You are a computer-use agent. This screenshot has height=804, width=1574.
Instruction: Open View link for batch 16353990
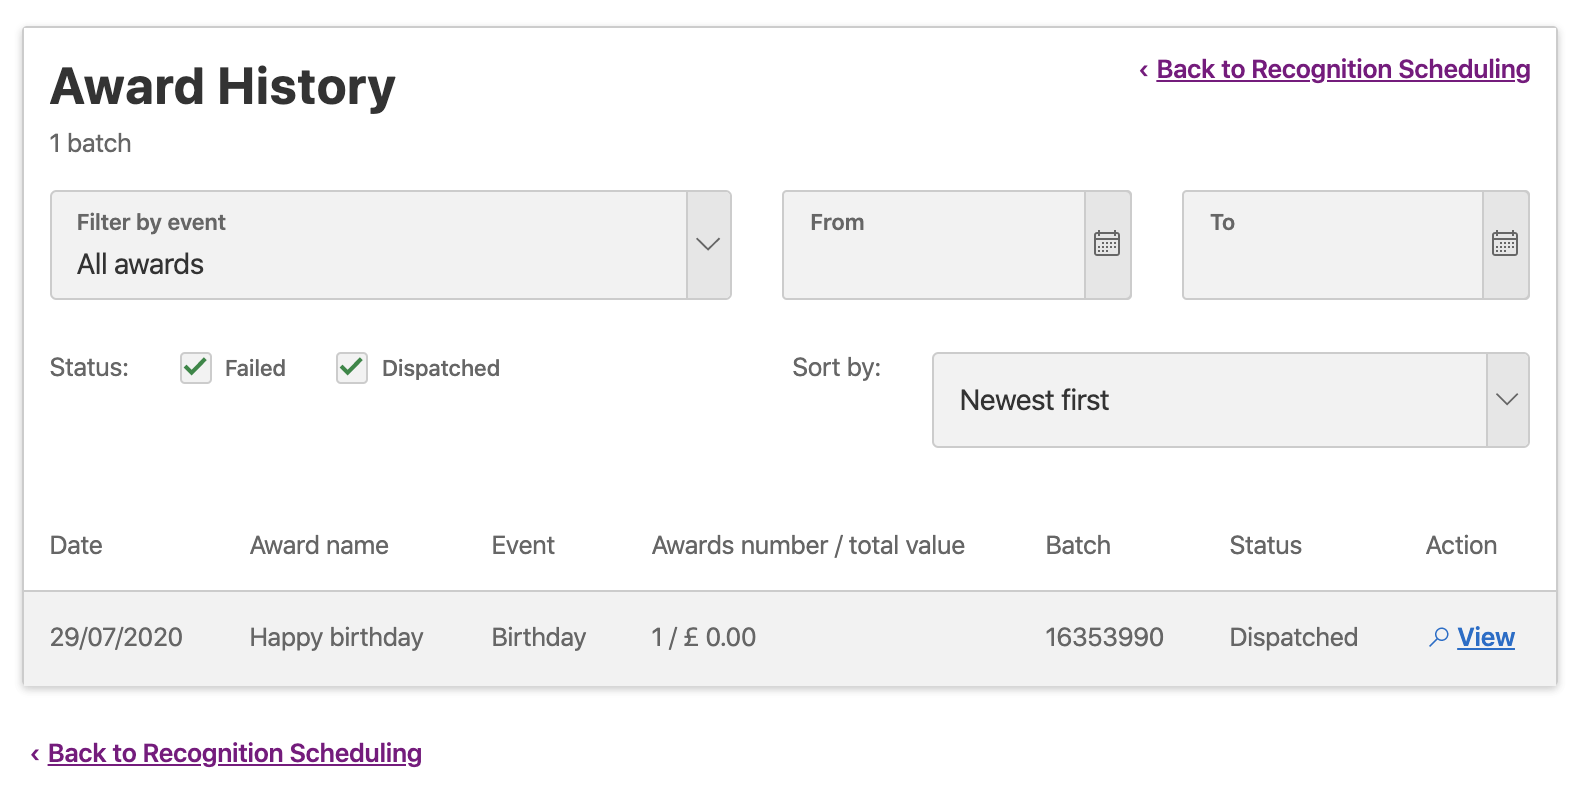tap(1486, 637)
